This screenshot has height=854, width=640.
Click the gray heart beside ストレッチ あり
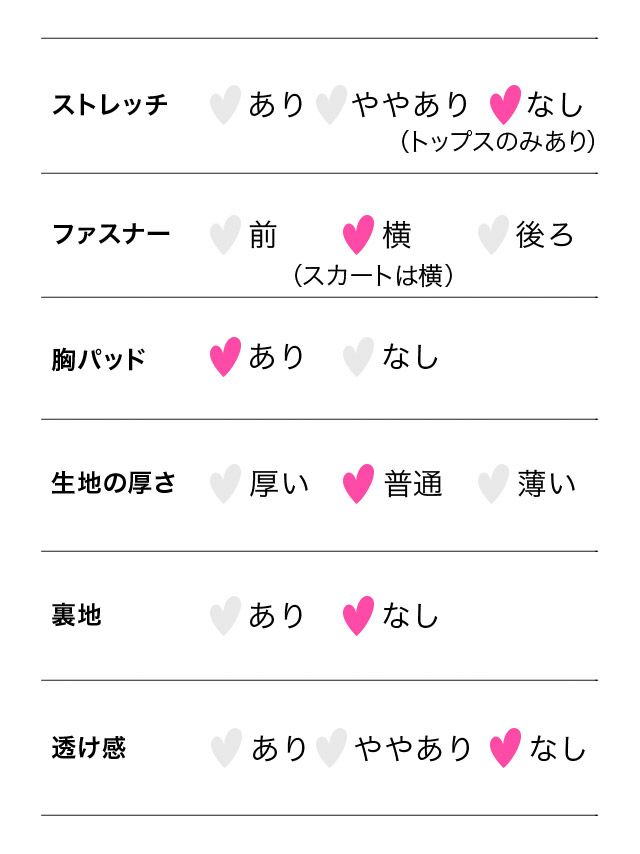[x=225, y=105]
